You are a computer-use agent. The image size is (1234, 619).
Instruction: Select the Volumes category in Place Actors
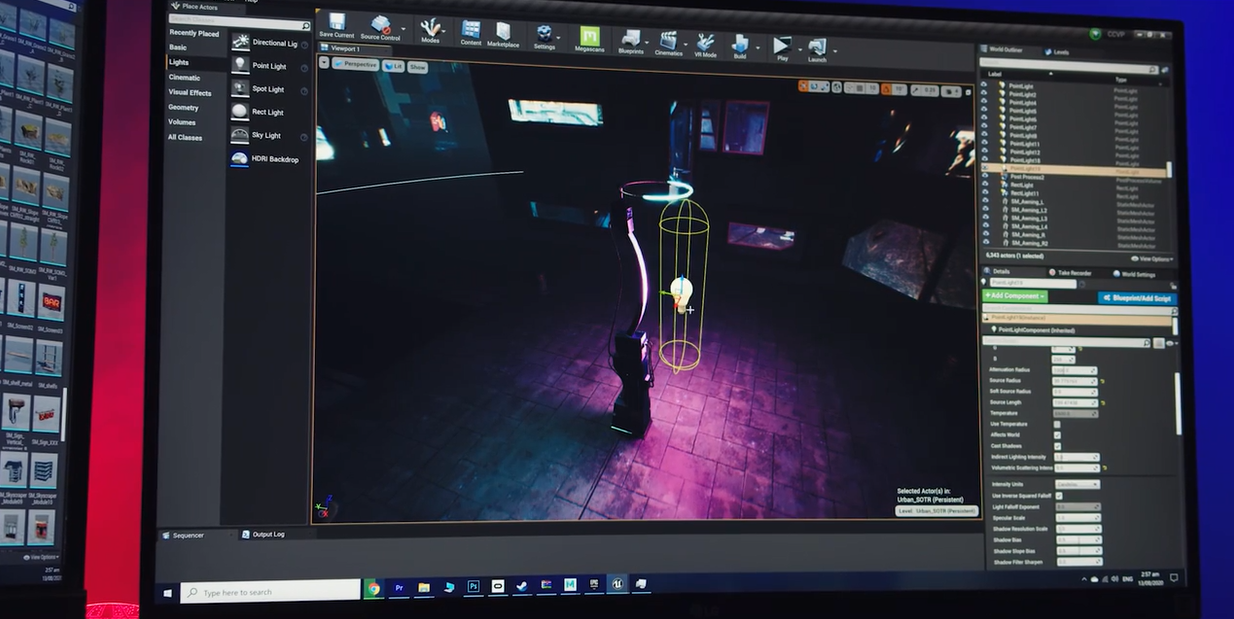point(182,122)
